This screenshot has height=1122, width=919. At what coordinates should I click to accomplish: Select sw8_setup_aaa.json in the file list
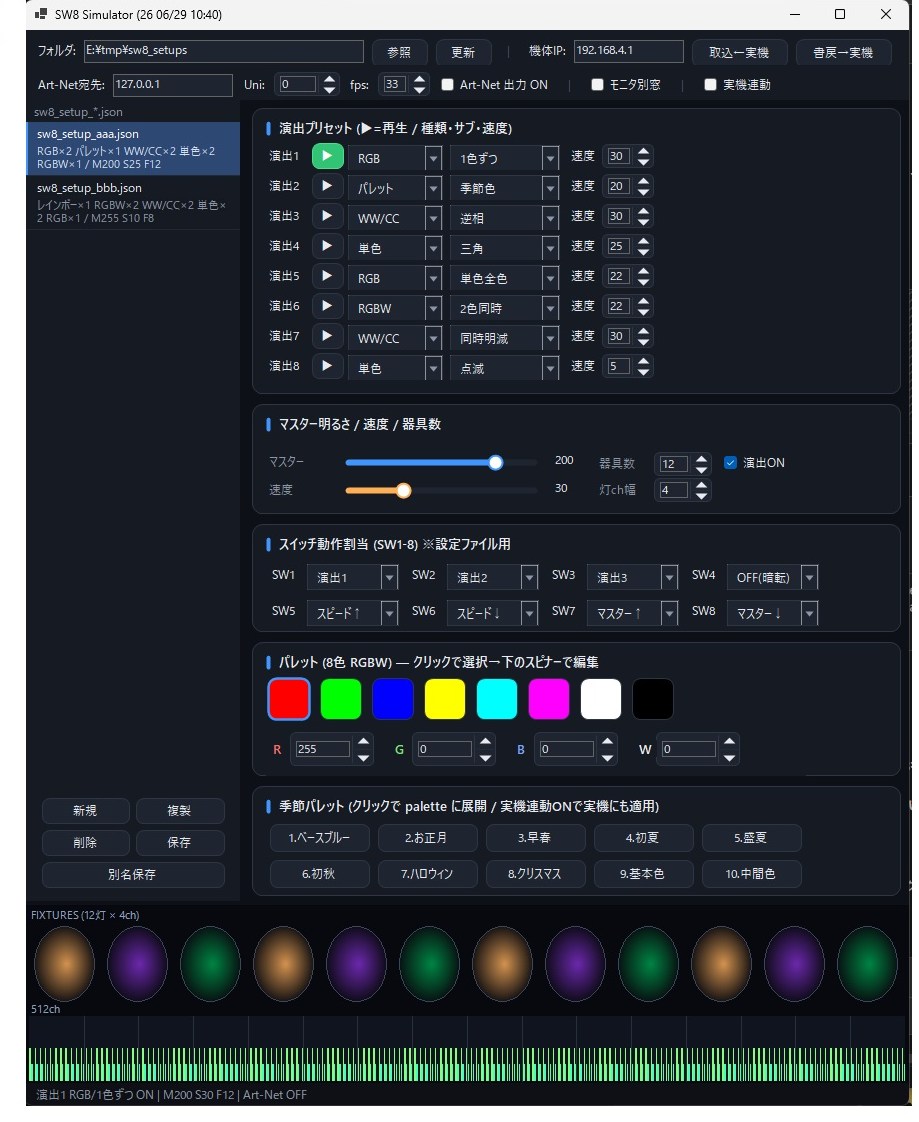(133, 148)
